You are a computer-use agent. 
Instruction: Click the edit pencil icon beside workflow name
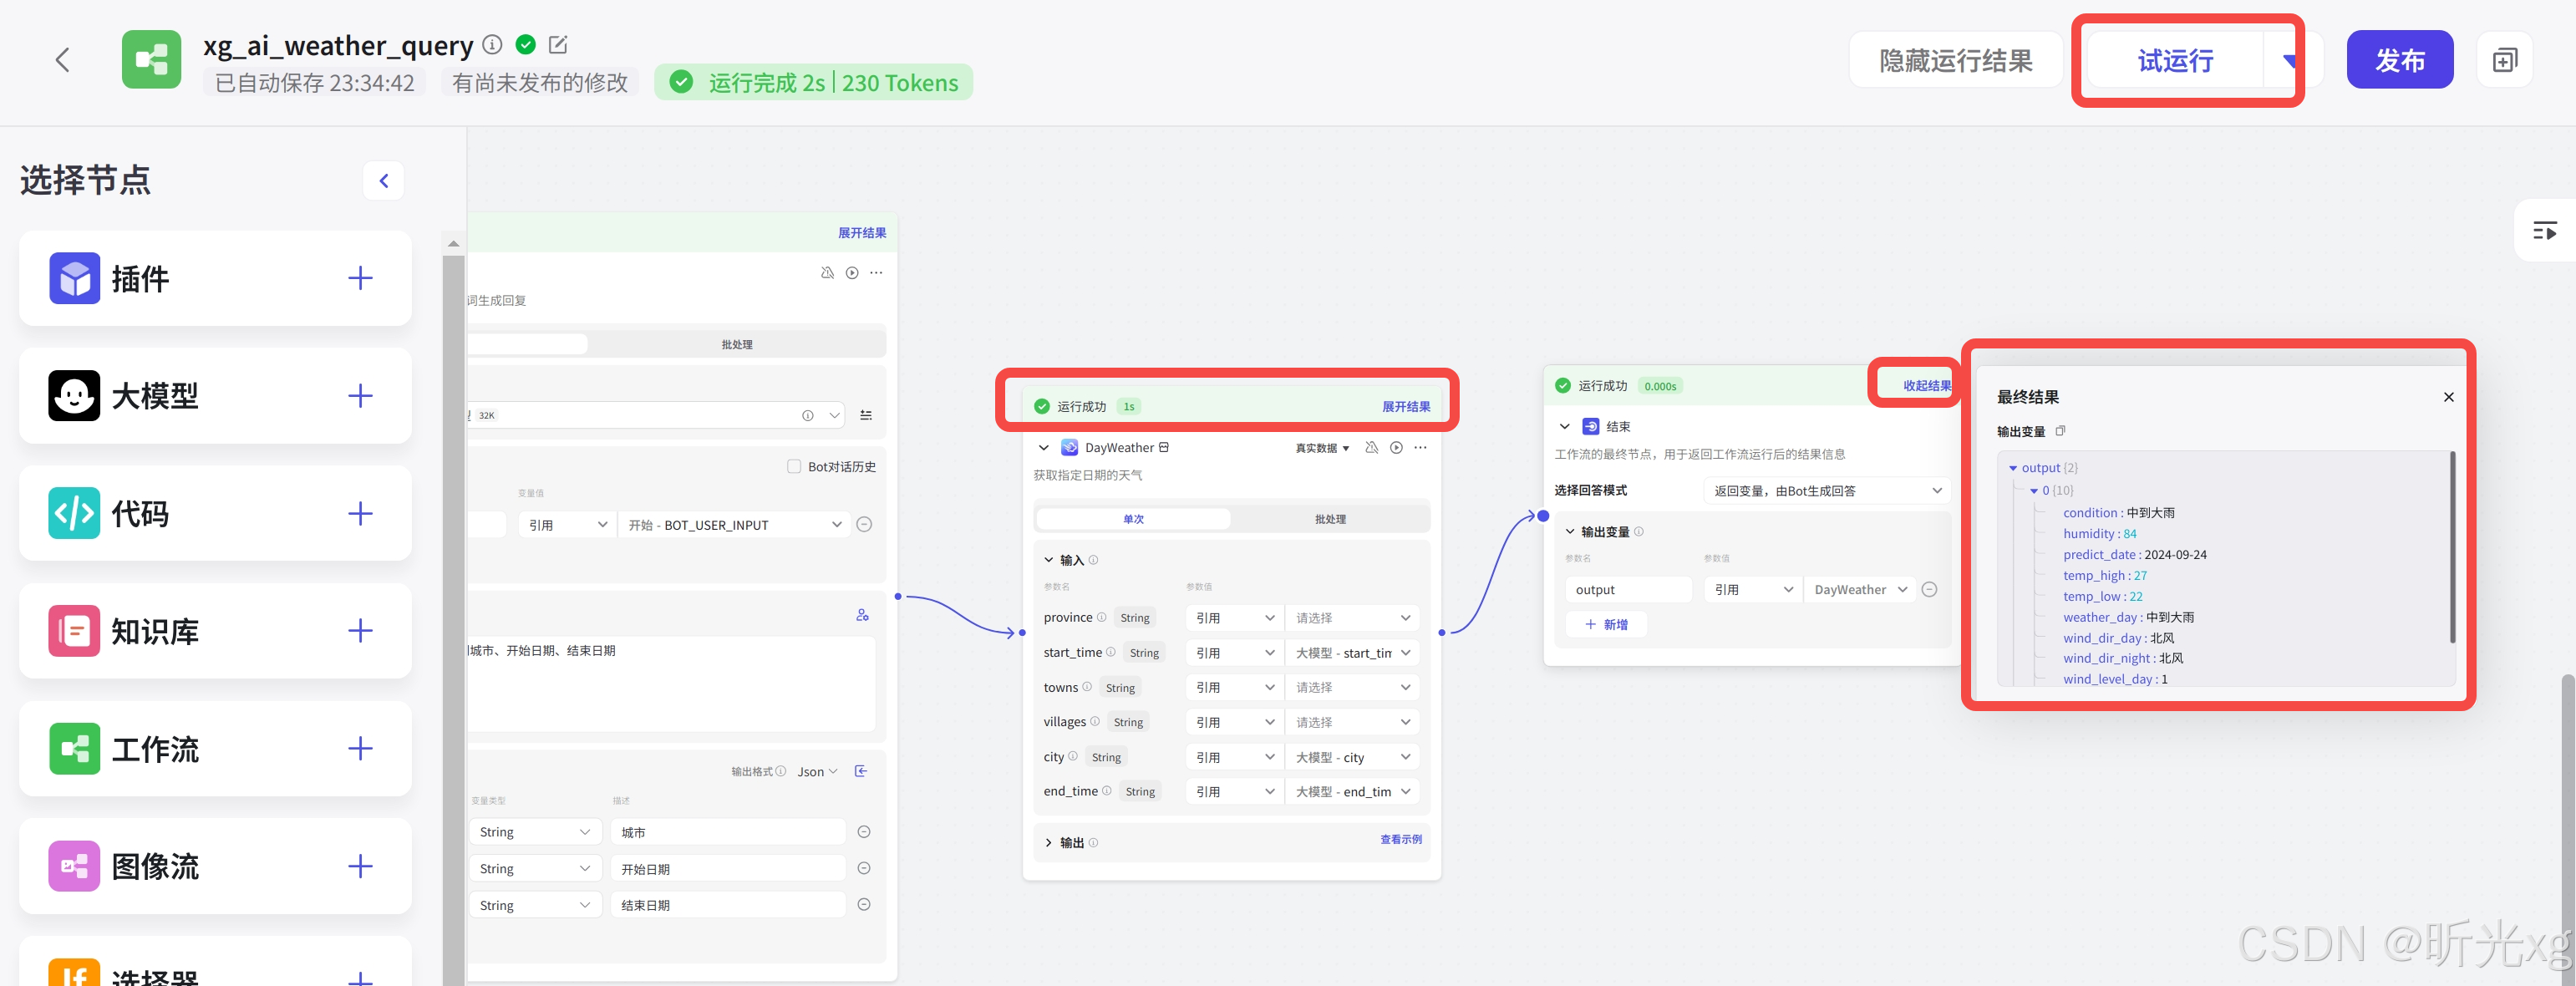coord(558,45)
